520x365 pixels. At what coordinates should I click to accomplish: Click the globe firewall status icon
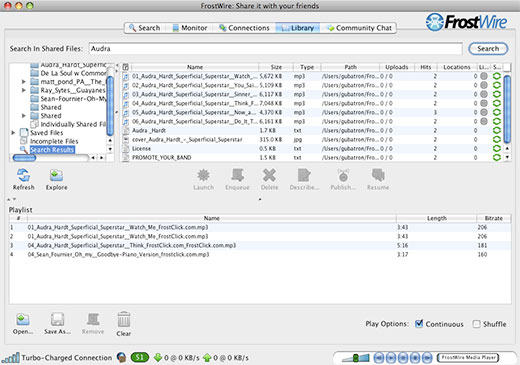[122, 358]
